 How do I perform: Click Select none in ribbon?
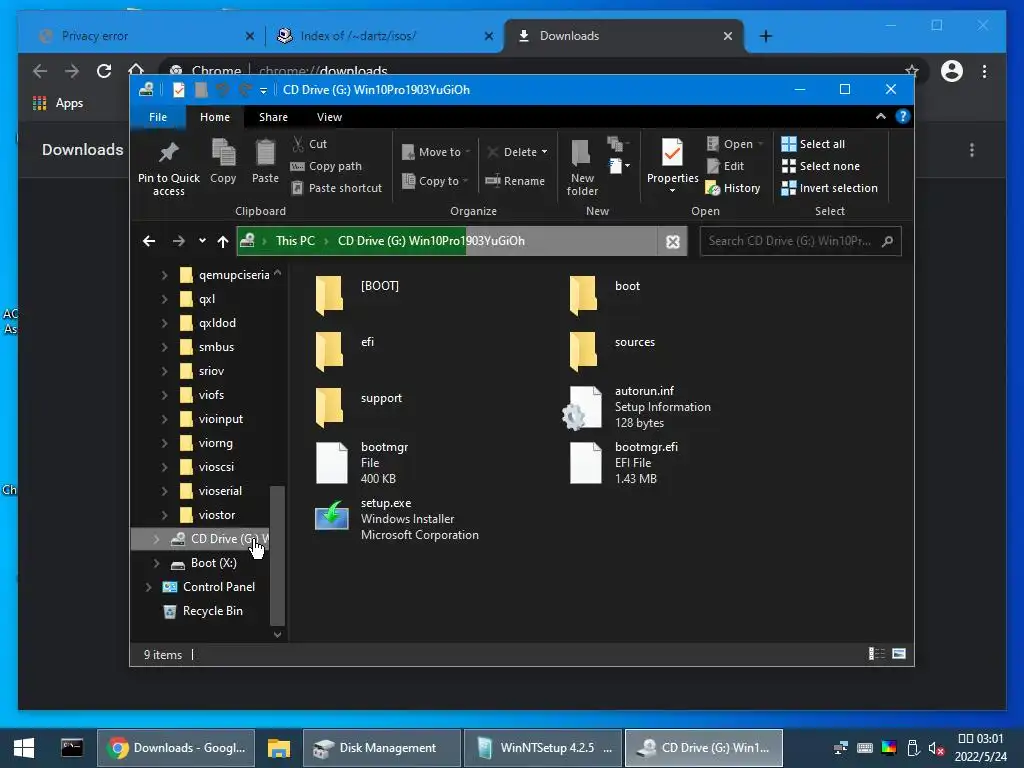click(x=821, y=166)
